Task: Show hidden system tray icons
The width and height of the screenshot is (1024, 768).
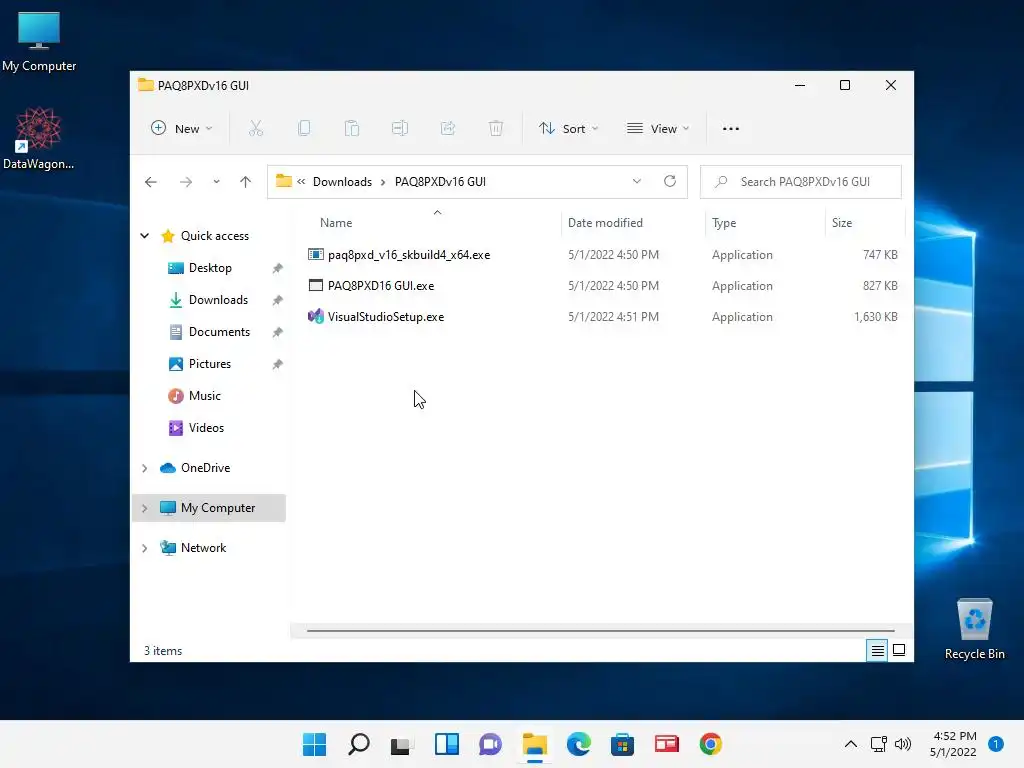Action: point(851,744)
